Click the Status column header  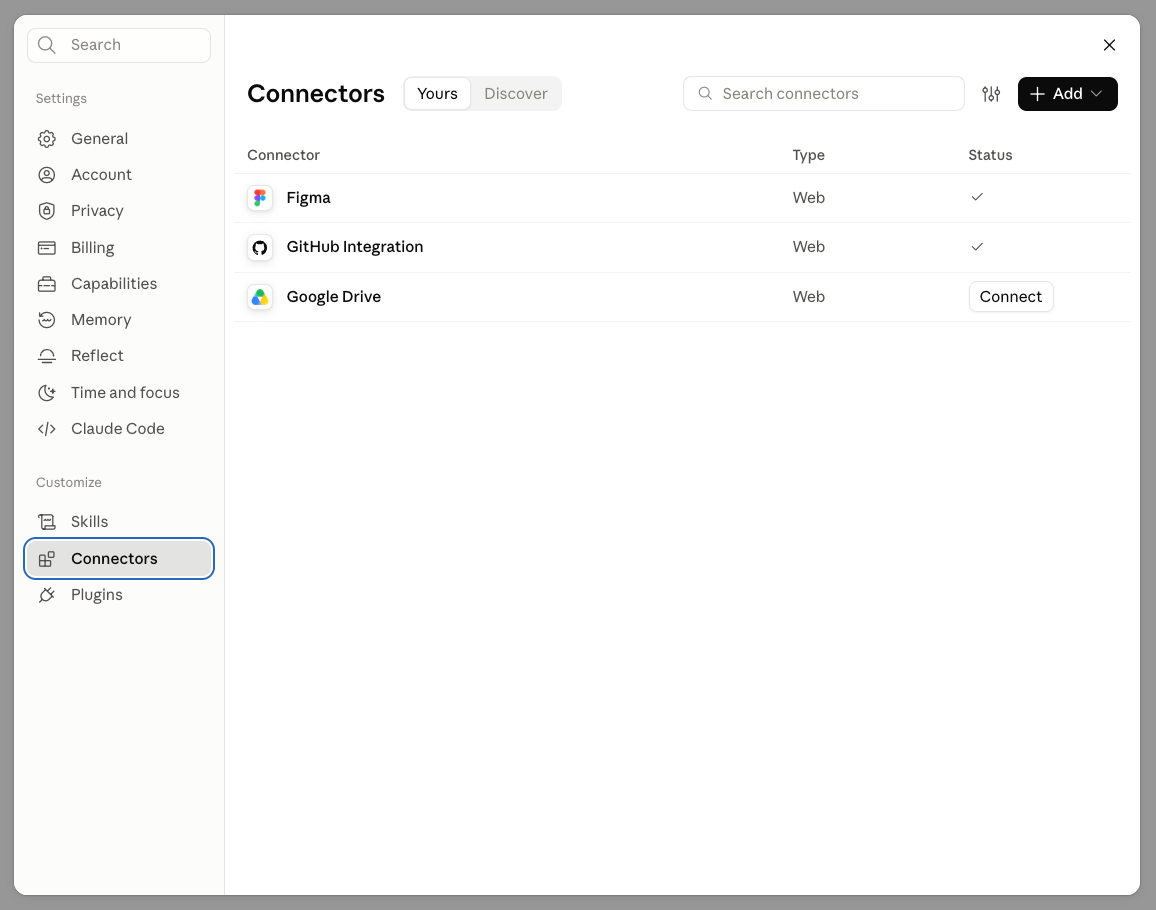point(990,155)
